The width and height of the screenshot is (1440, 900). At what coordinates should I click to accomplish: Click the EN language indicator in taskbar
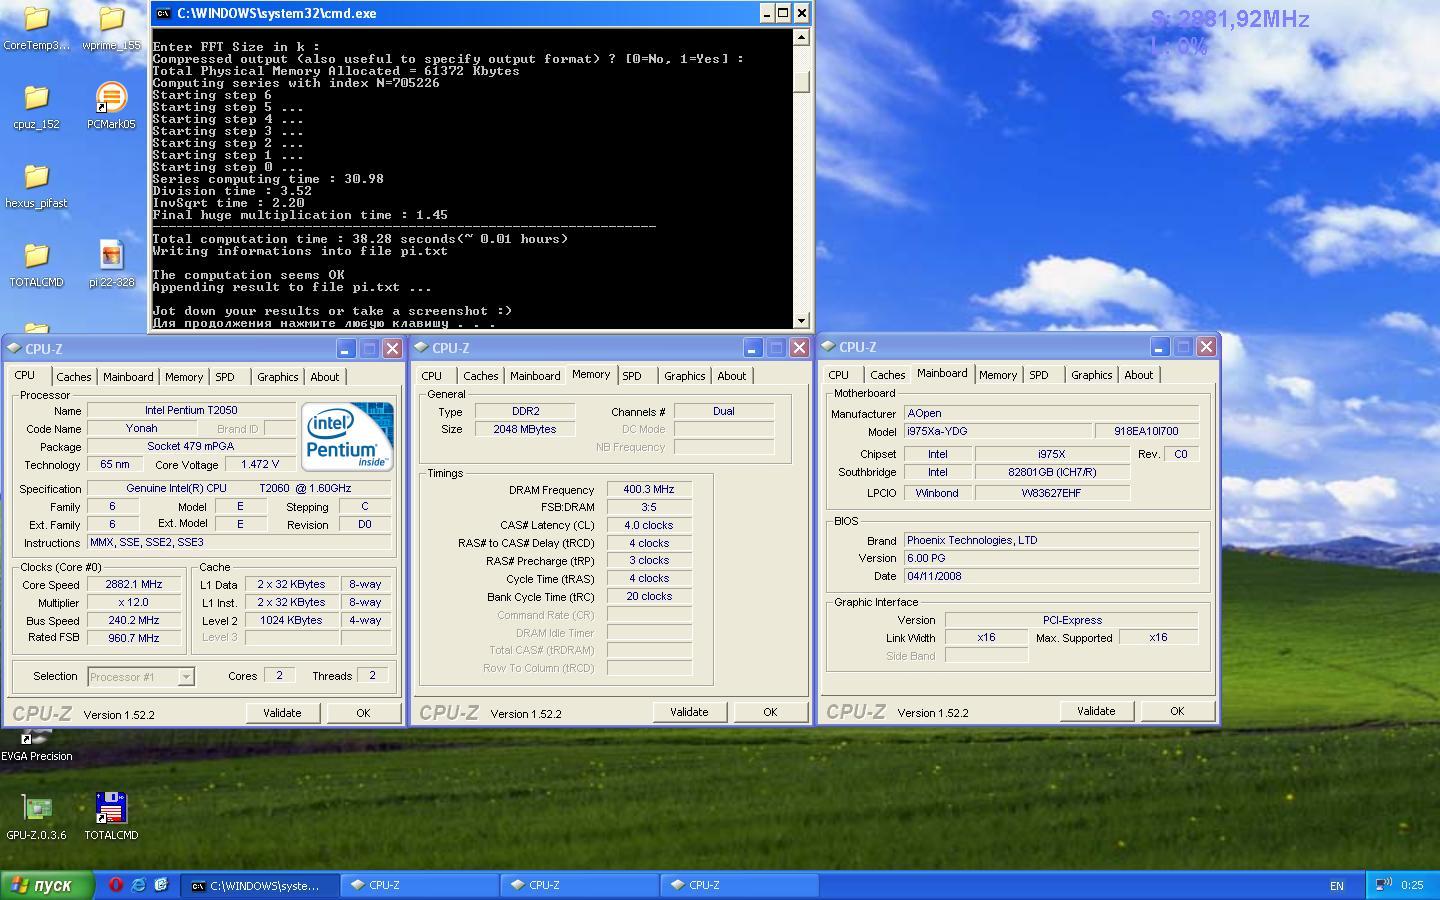(x=1337, y=886)
